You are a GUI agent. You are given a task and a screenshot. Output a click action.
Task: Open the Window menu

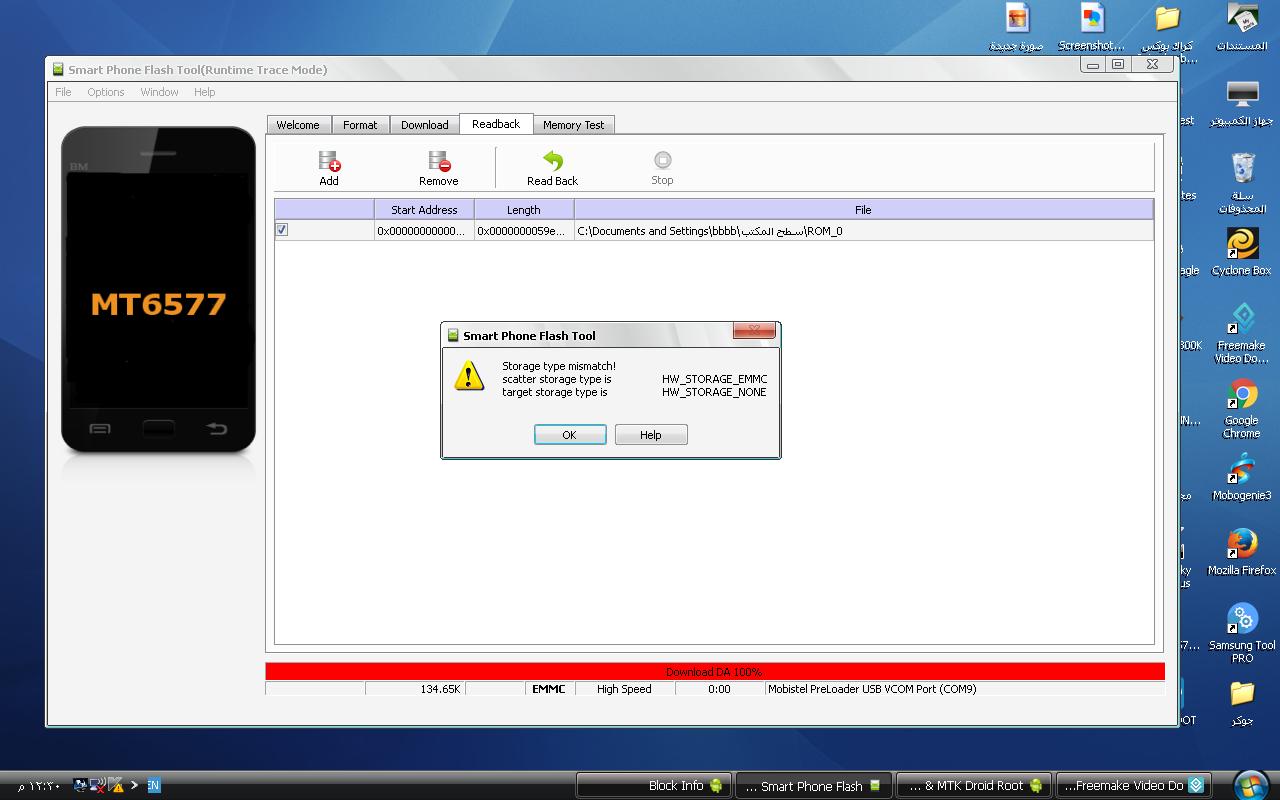(x=159, y=92)
